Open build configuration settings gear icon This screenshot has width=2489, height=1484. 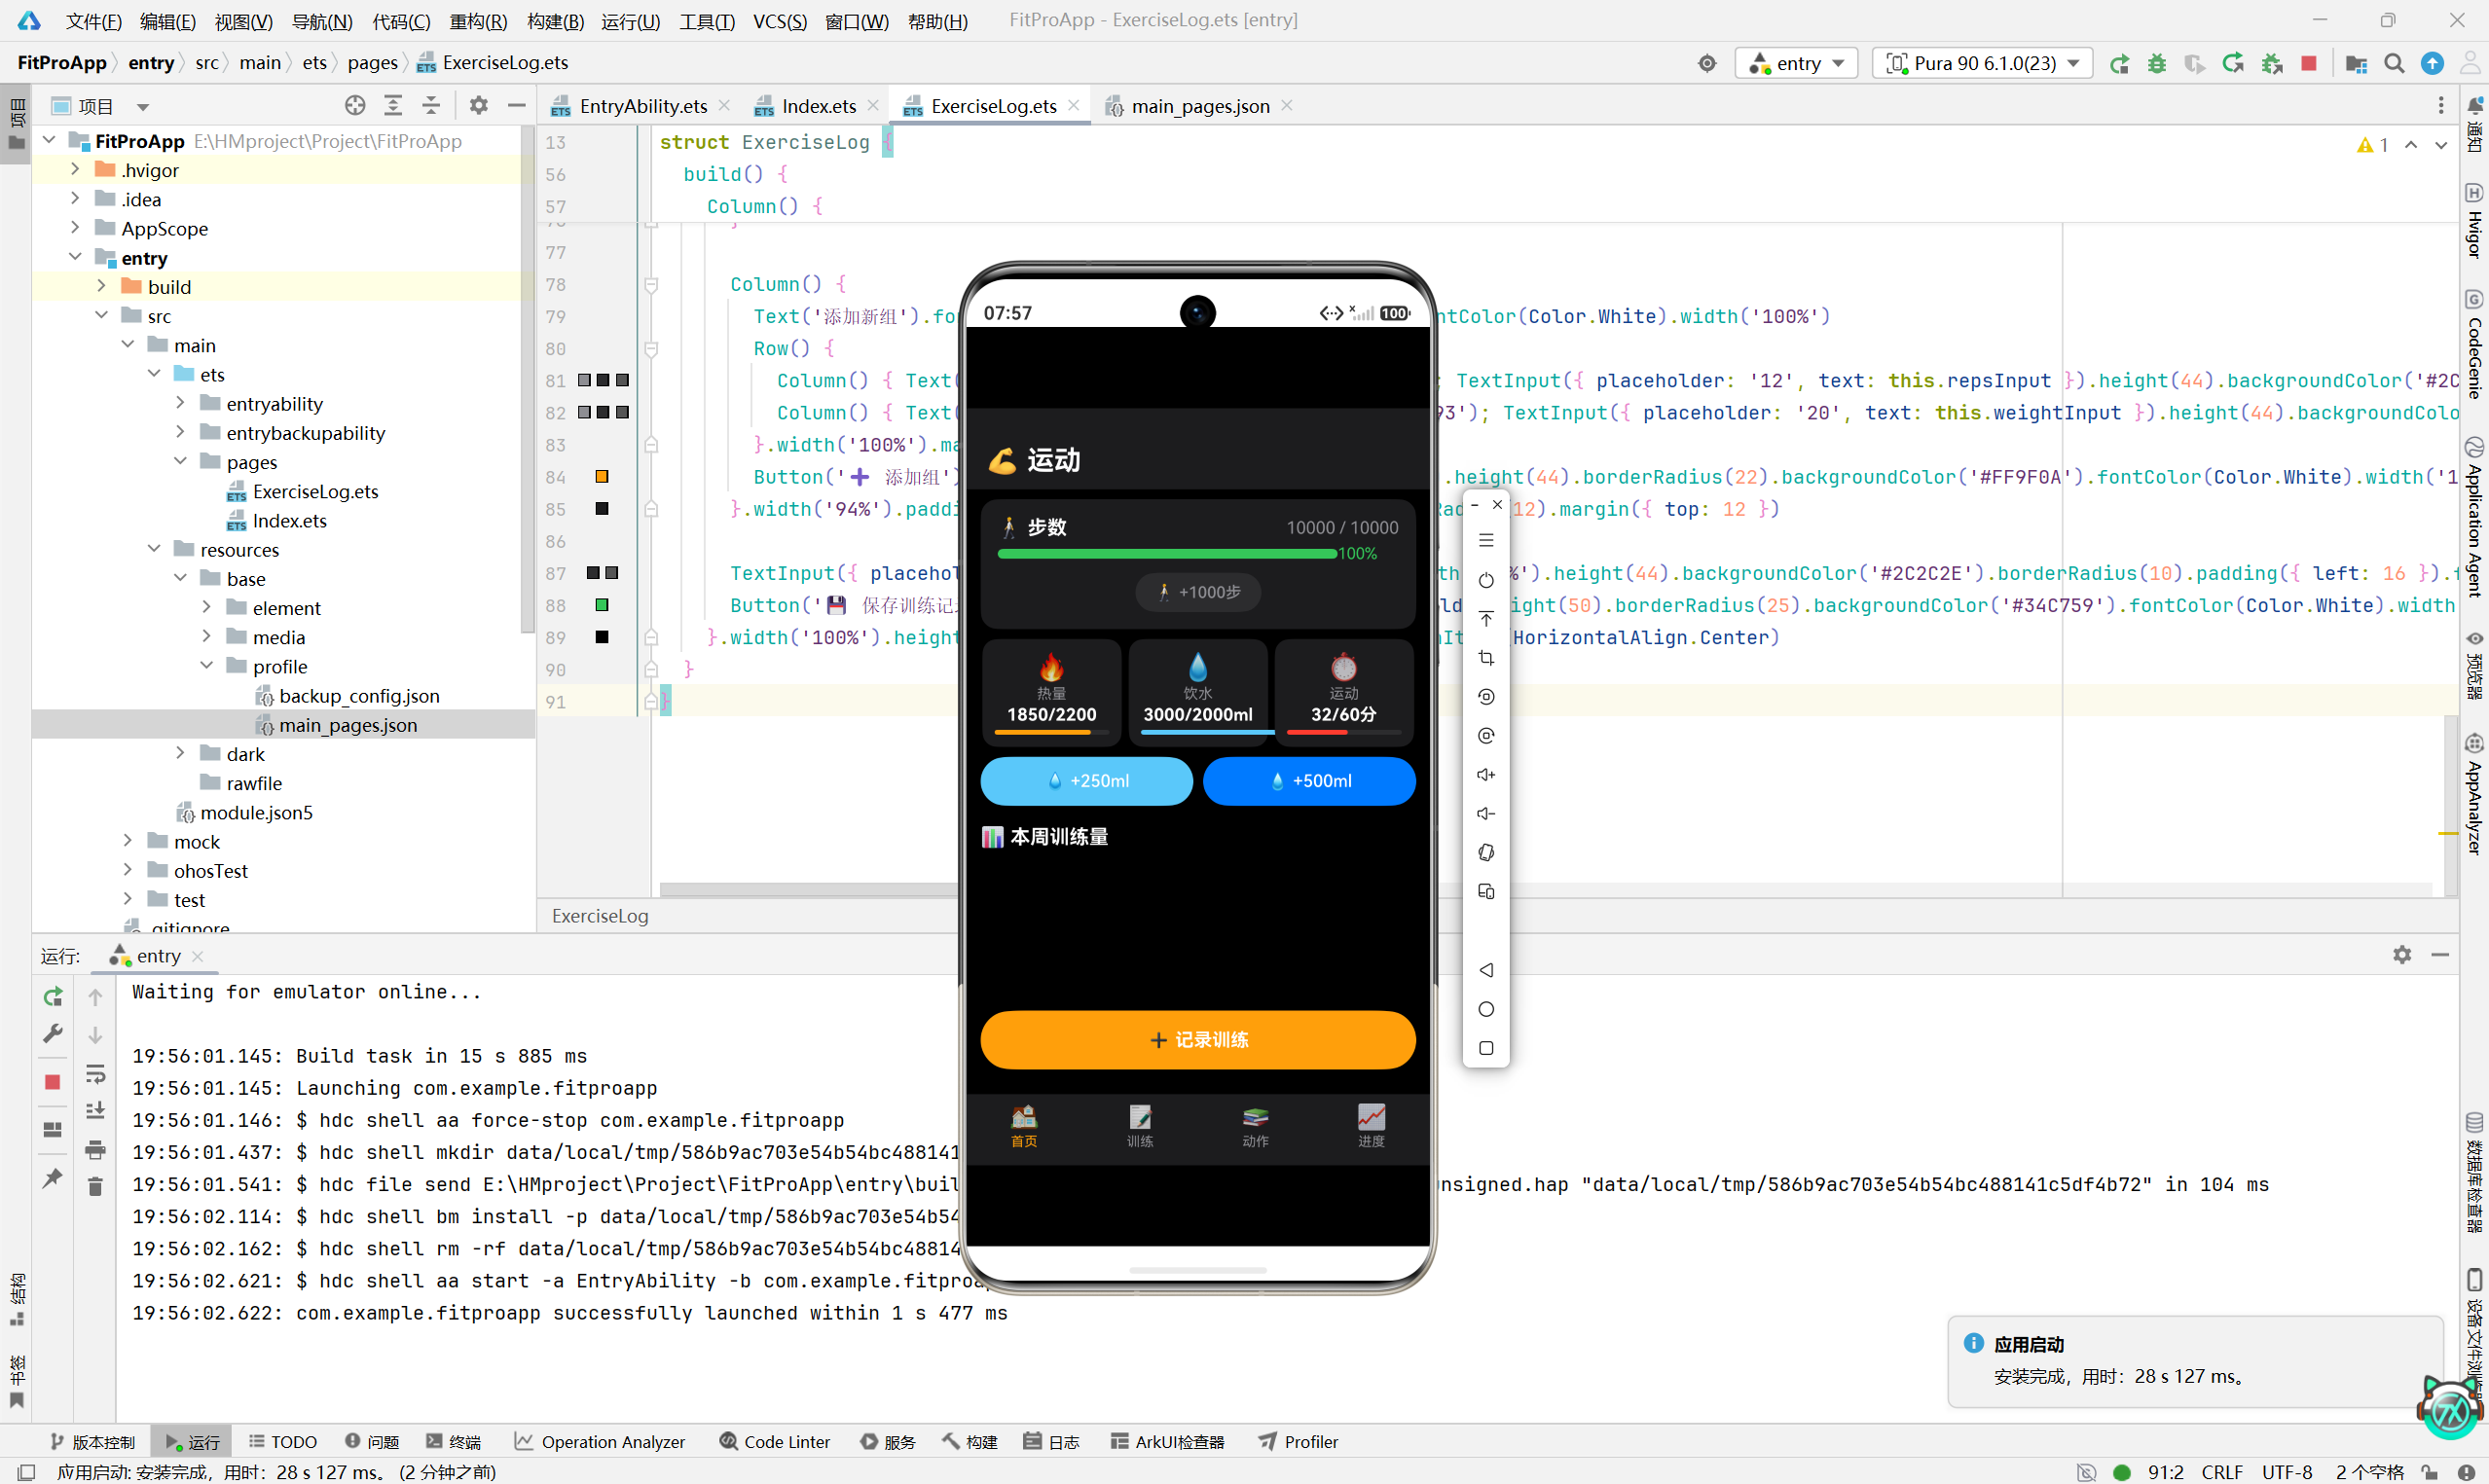tap(1706, 63)
